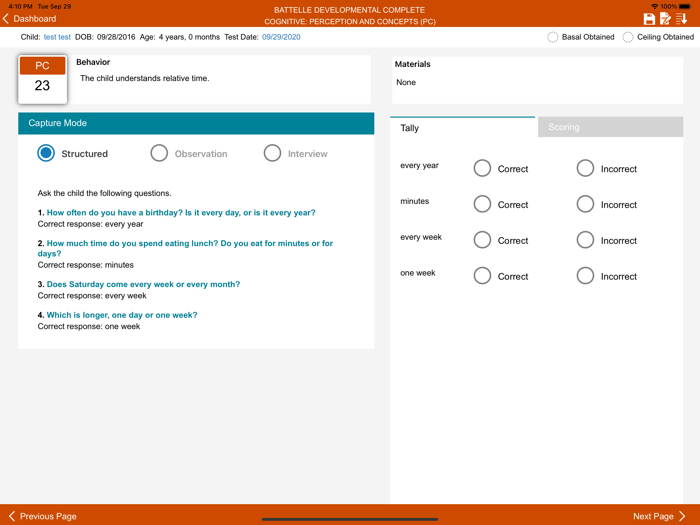Mark 'every week' as Incorrect
This screenshot has width=700, height=525.
[585, 240]
